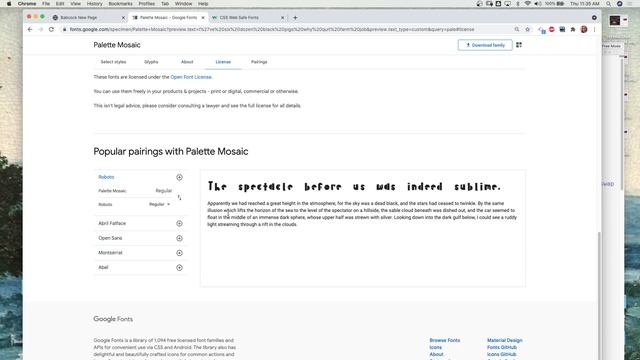Open Roboto Regular style dropdown
The width and height of the screenshot is (640, 360).
[x=159, y=204]
